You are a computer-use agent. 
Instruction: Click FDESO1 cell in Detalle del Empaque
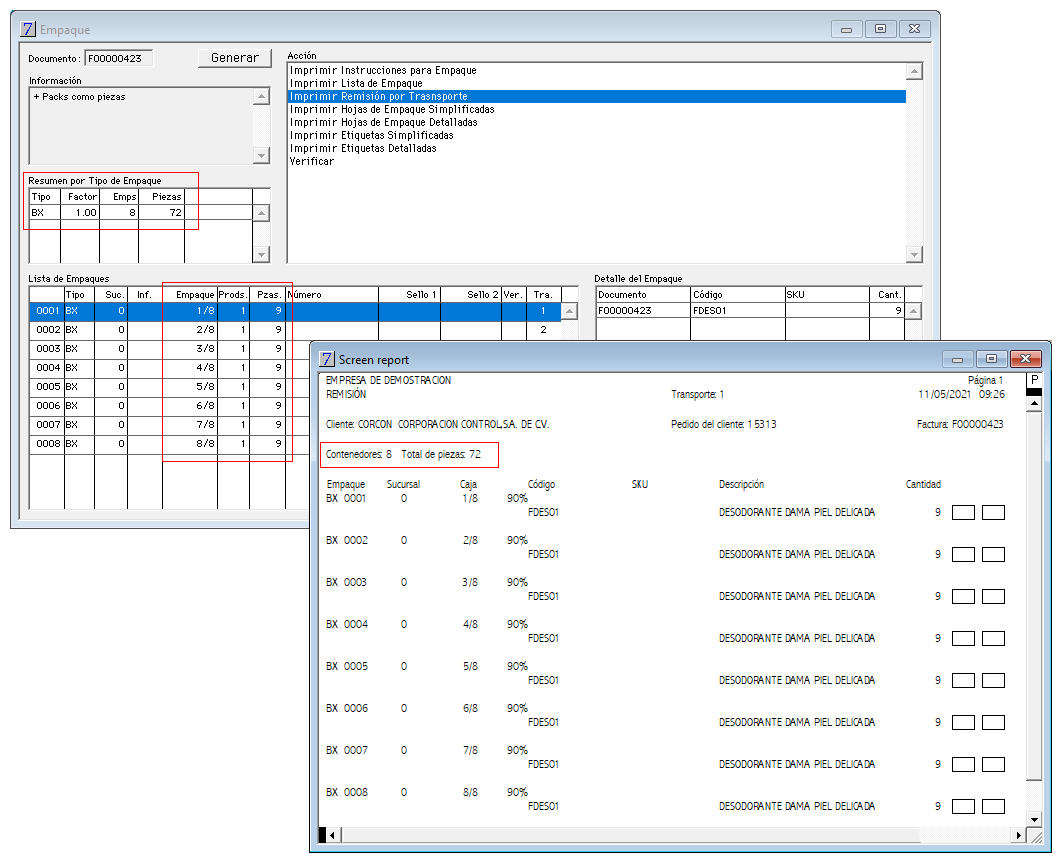pyautogui.click(x=738, y=311)
